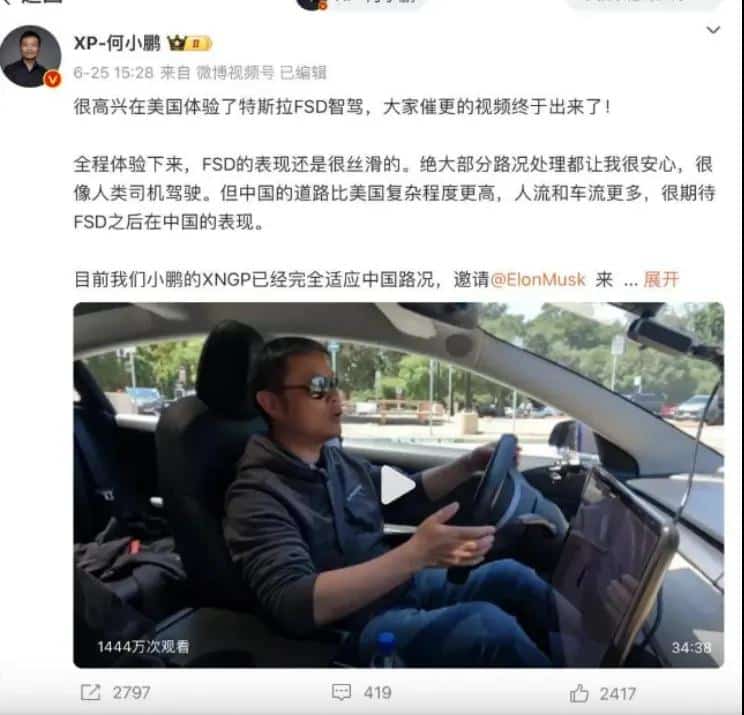The image size is (744, 715).
Task: Like the post with thumbs-up icon
Action: 579,694
